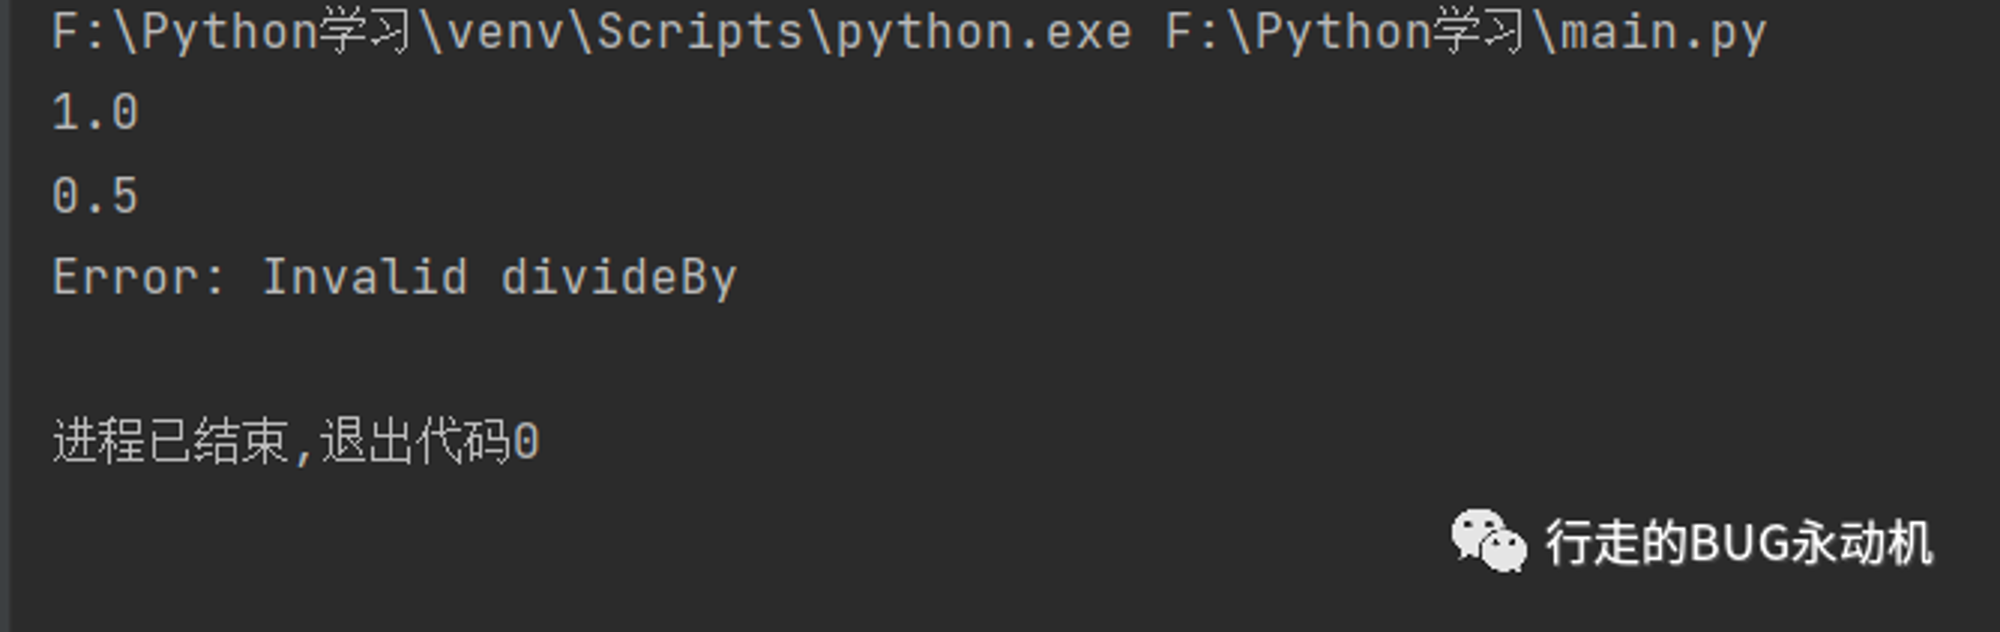Click the first F: drive letter in command
Screen dimensions: 2000x632
(80, 32)
